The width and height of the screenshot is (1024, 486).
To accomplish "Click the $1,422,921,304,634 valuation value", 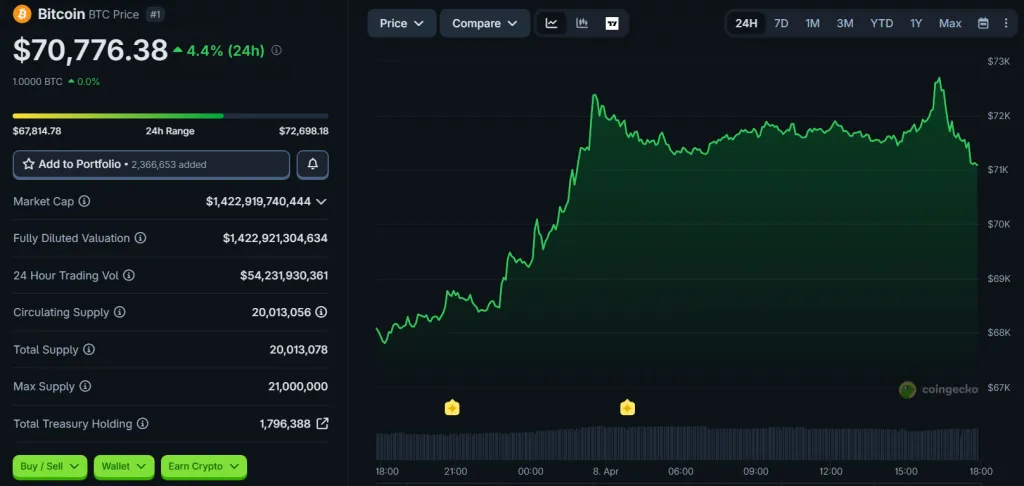I will click(x=275, y=238).
